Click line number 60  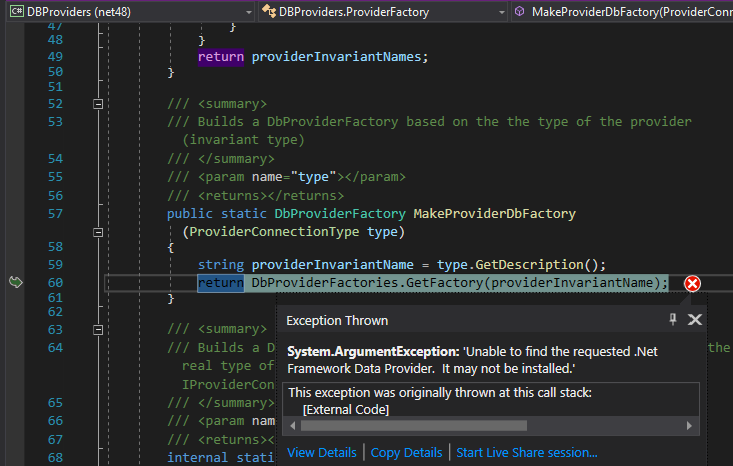(x=55, y=283)
